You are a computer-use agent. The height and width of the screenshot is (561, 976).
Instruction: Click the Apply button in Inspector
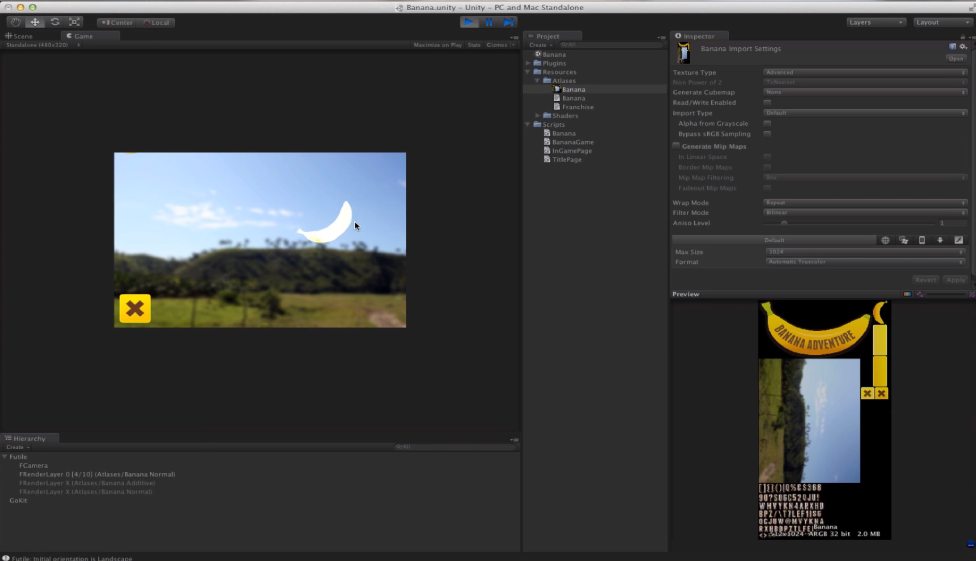coord(955,280)
